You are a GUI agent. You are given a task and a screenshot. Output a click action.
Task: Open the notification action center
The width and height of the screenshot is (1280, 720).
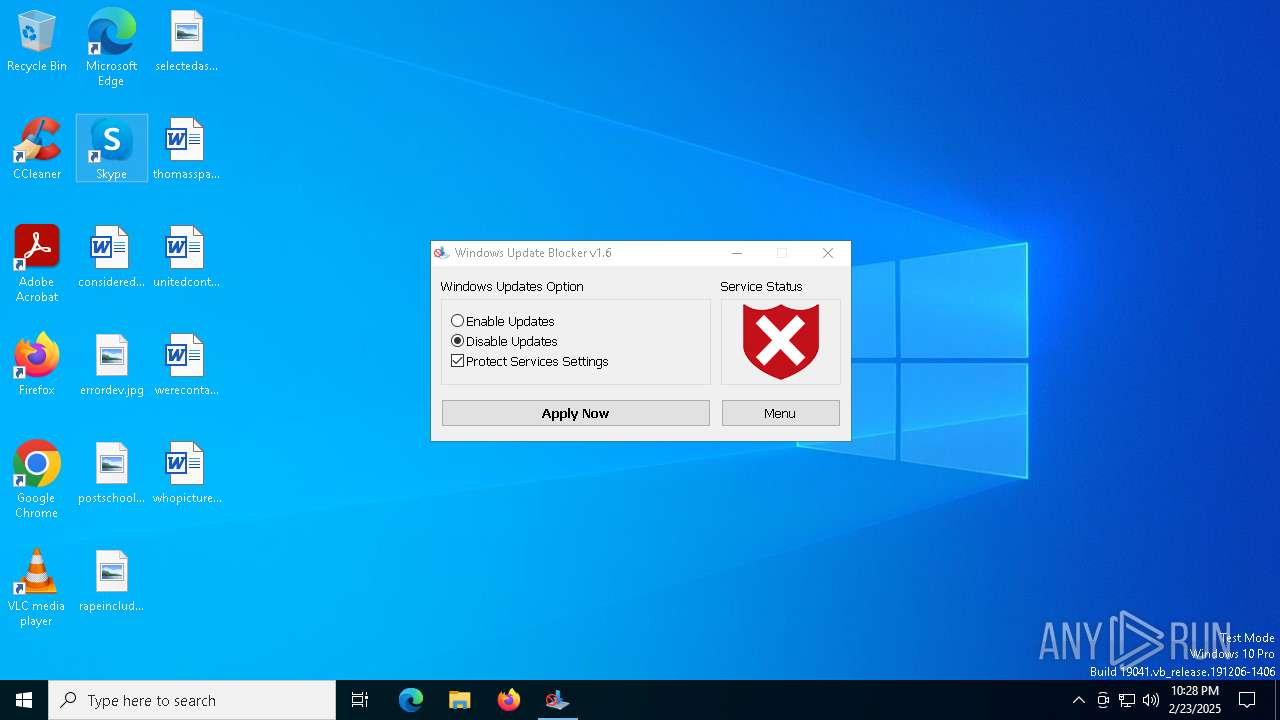tap(1247, 700)
